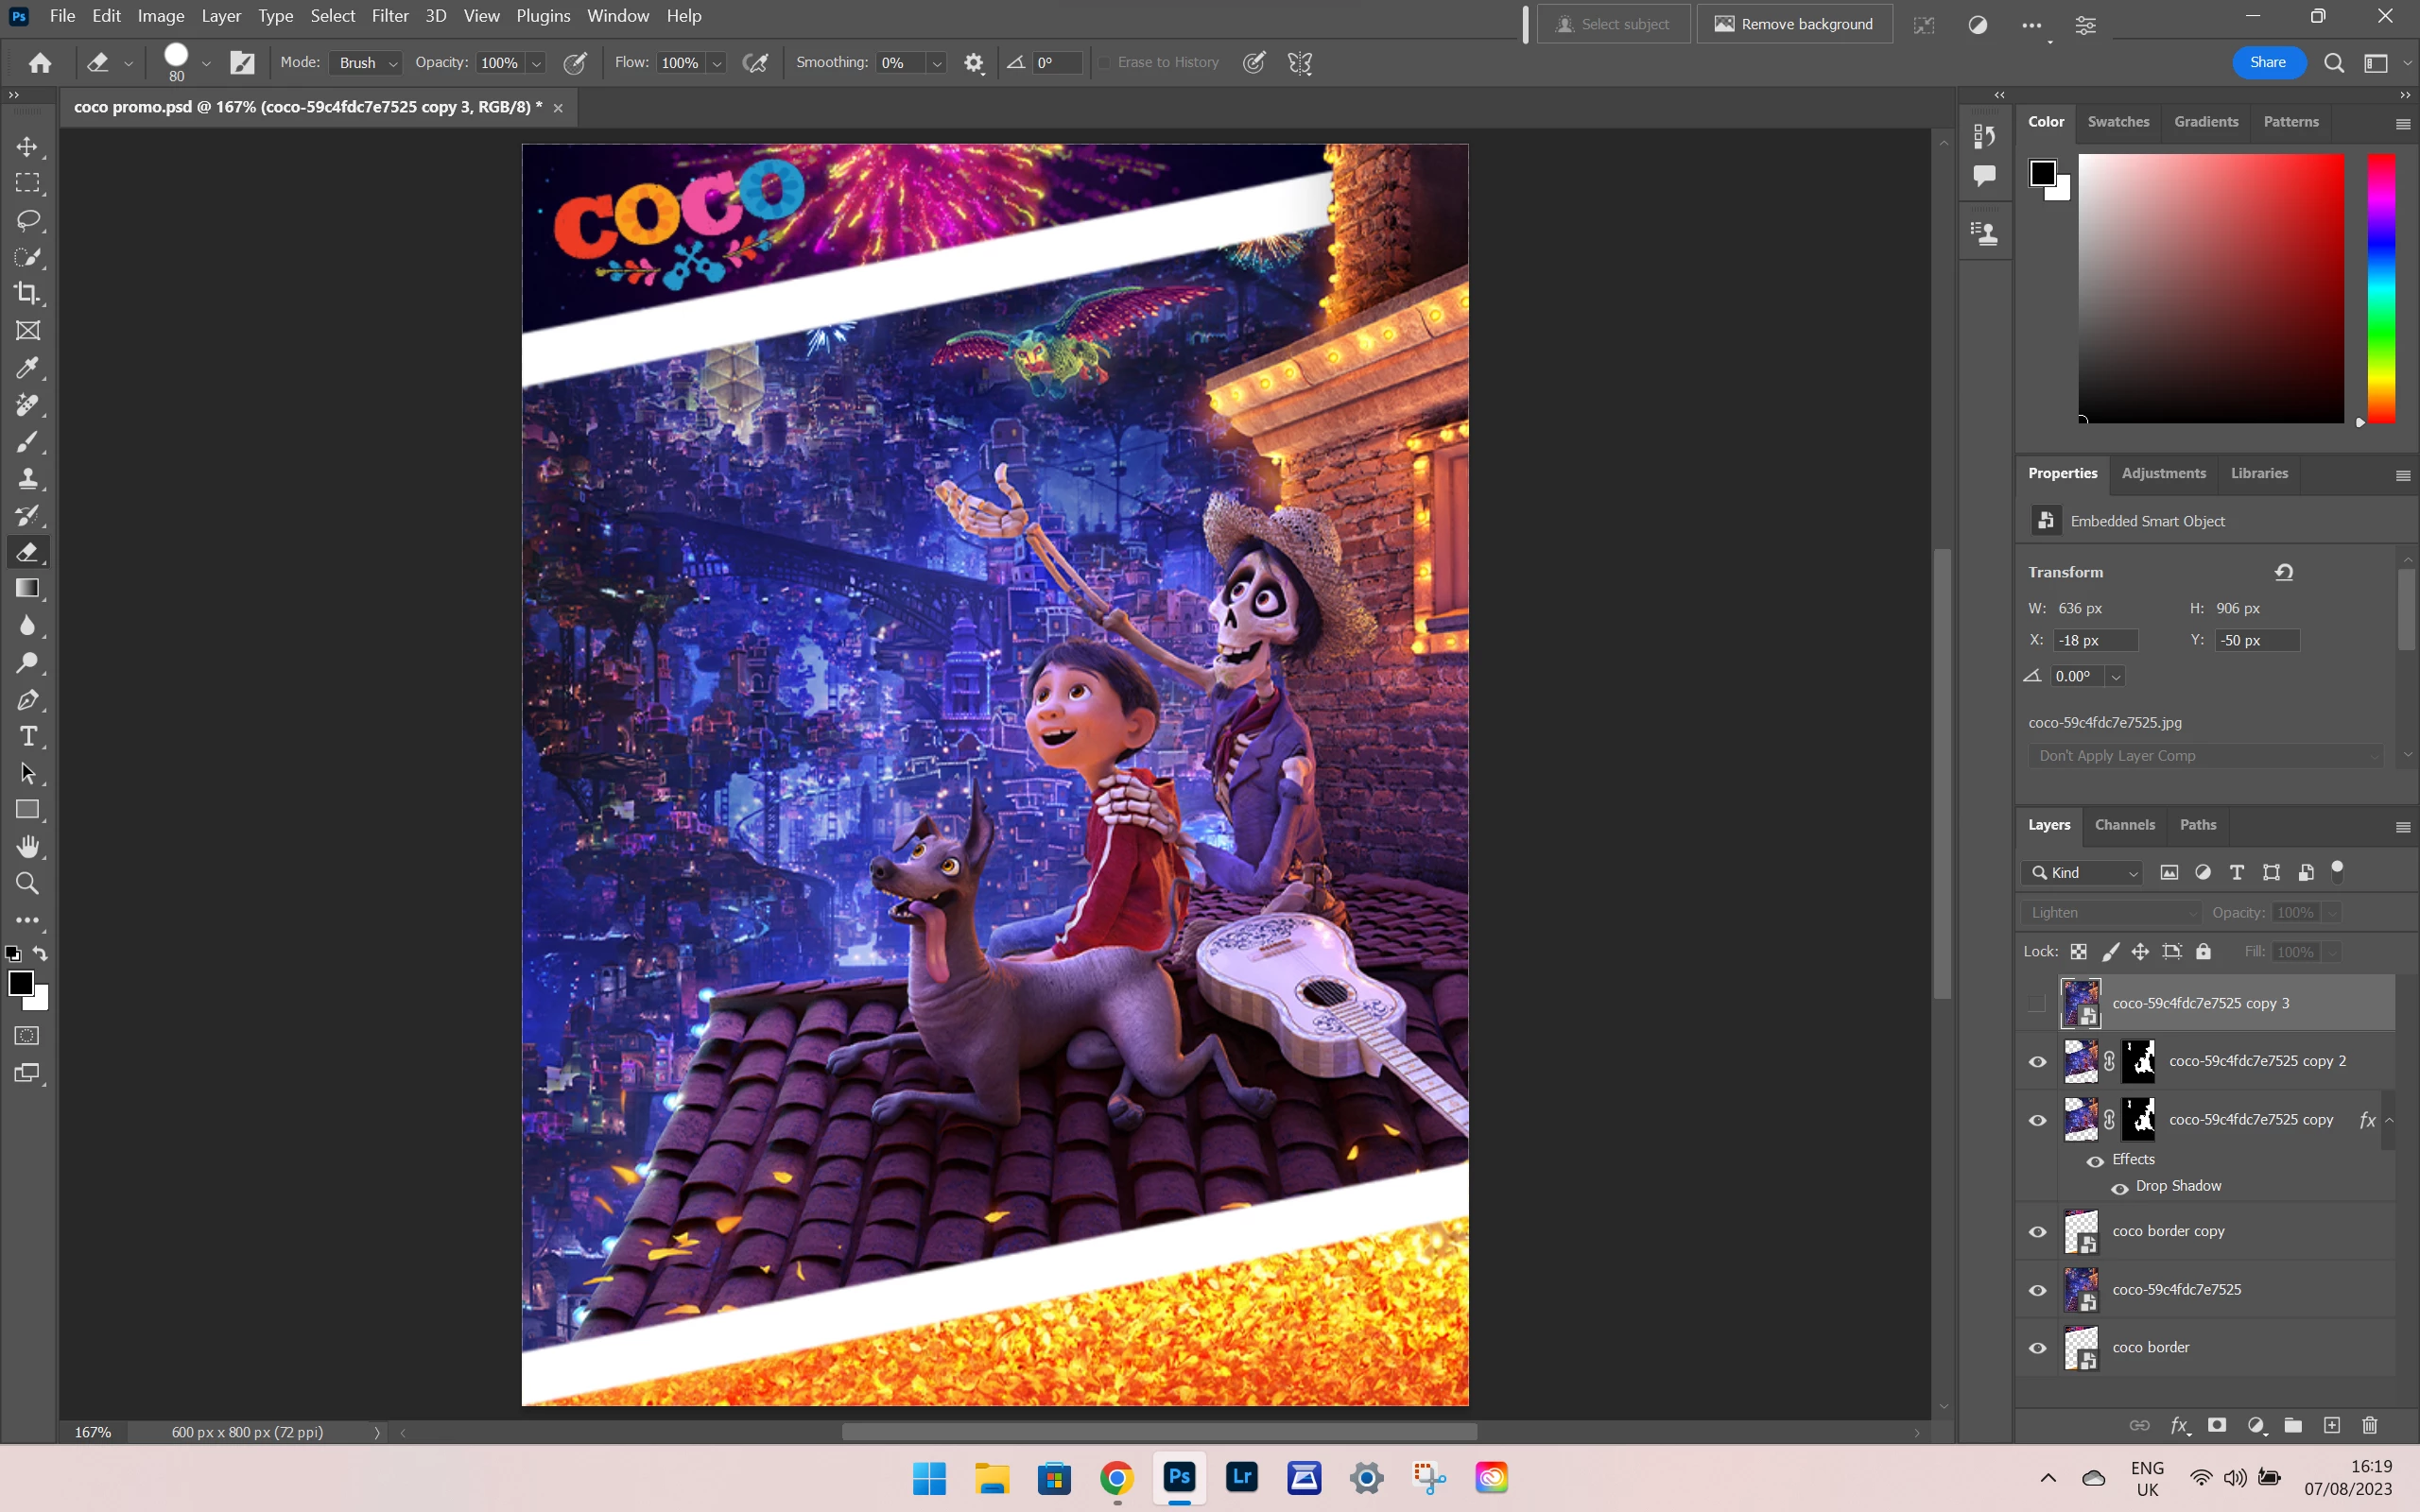Click the add layer mask icon
This screenshot has height=1512, width=2420.
click(2217, 1425)
